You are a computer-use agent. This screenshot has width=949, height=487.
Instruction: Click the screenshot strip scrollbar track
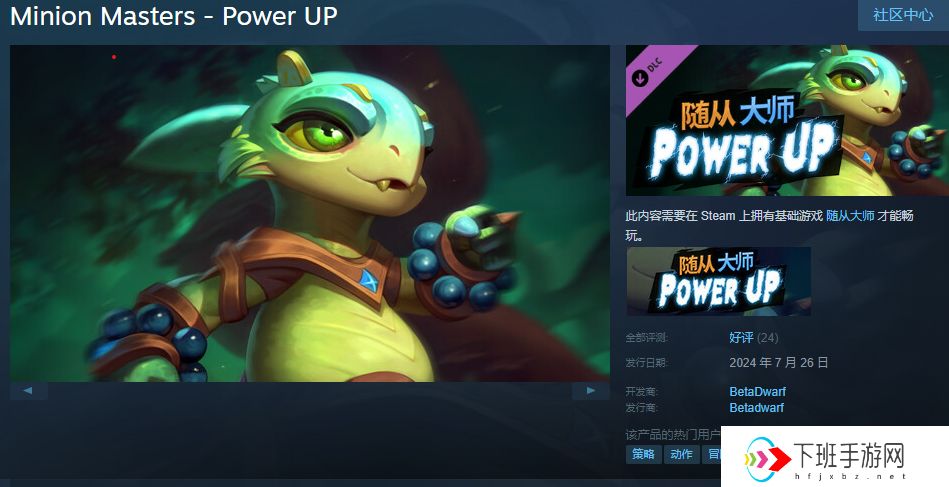(x=310, y=391)
